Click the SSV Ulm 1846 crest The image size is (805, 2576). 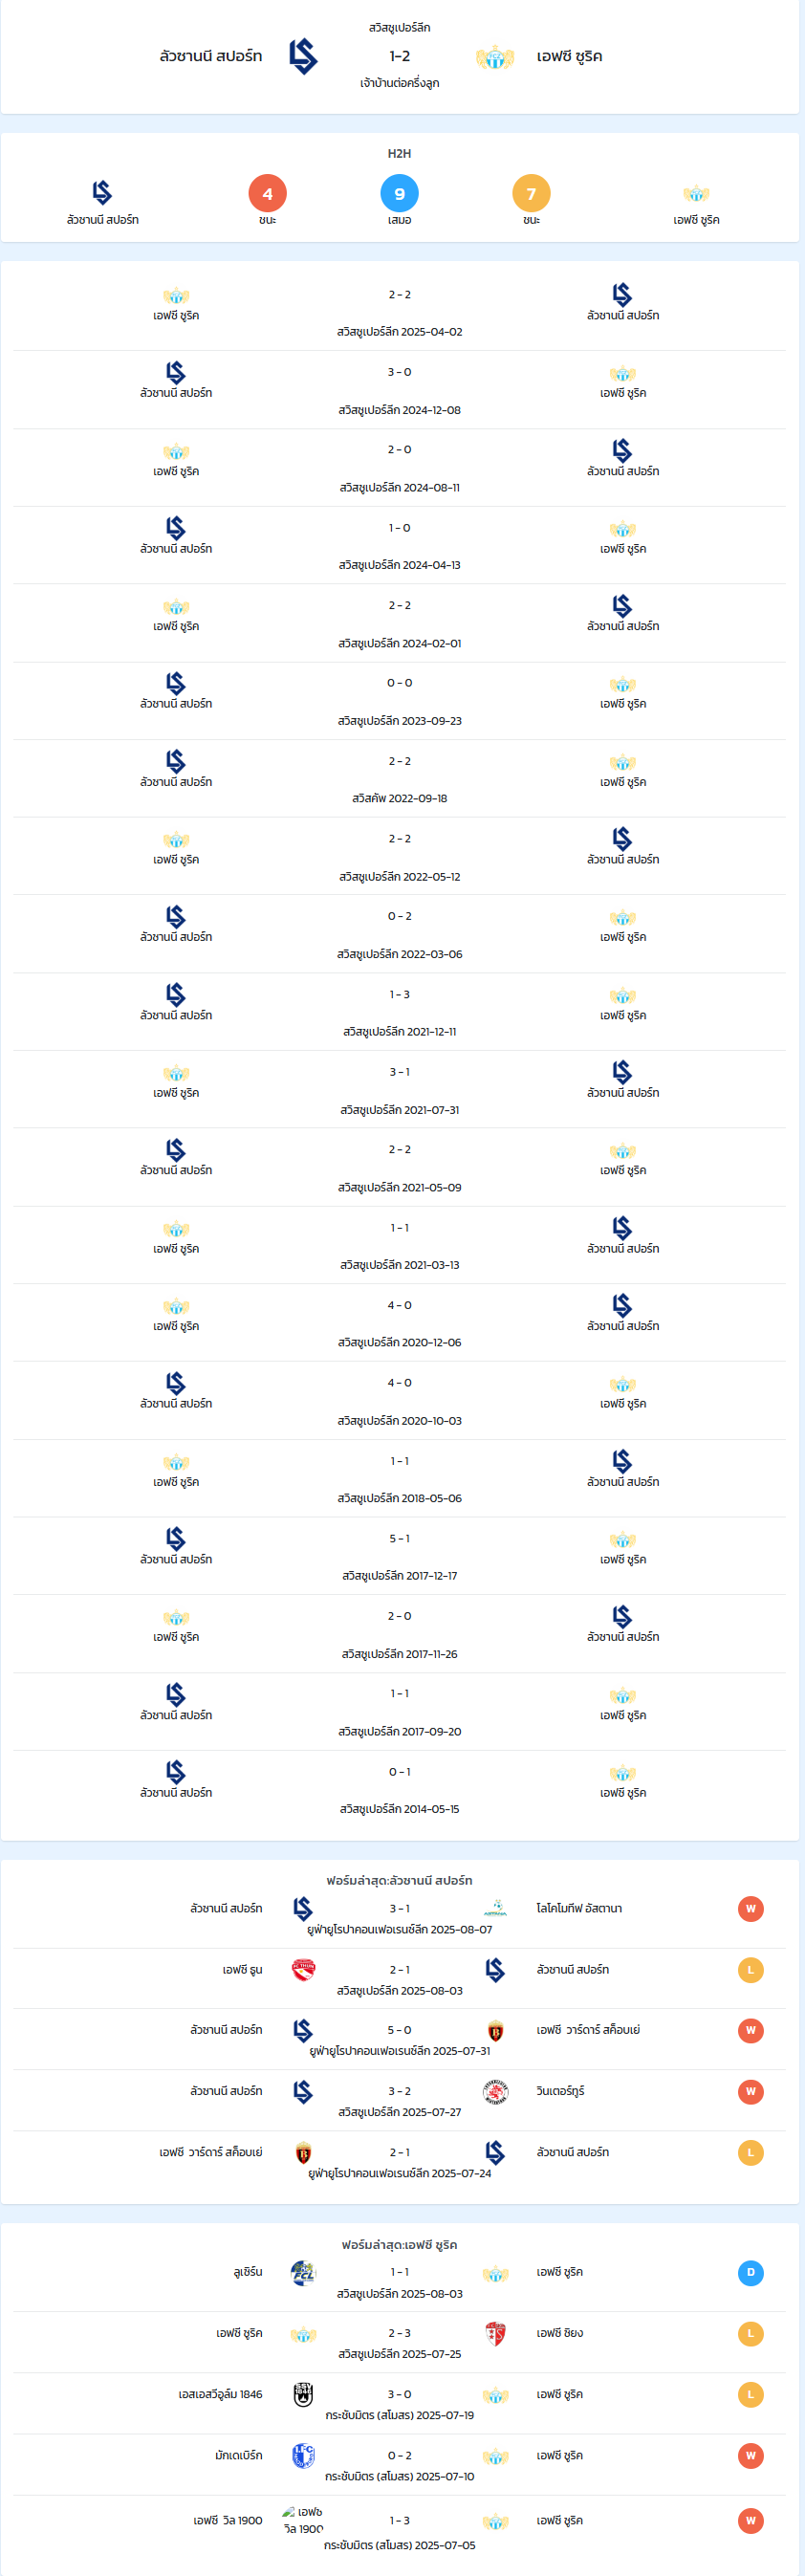point(303,2394)
